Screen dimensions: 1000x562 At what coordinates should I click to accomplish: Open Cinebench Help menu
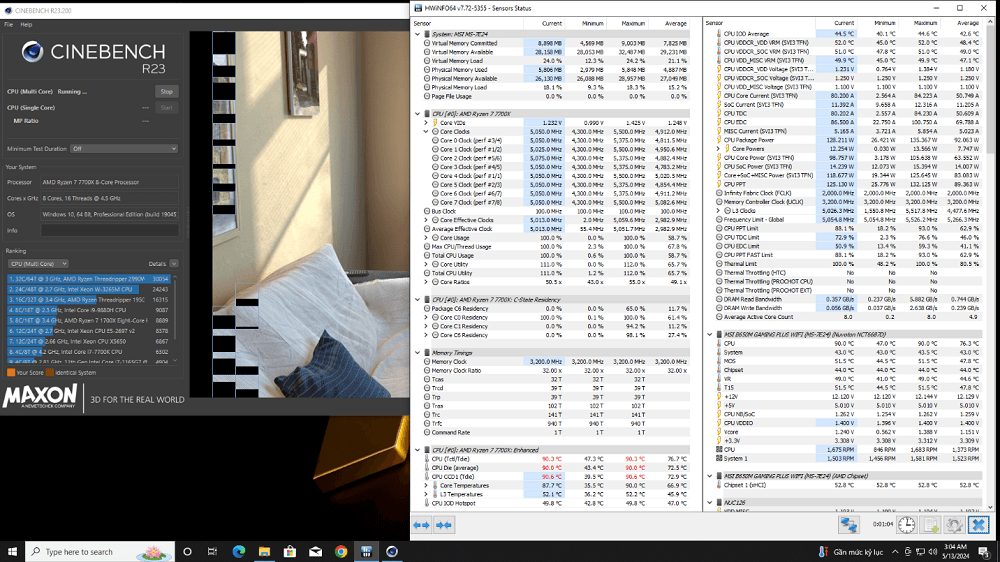pyautogui.click(x=26, y=24)
